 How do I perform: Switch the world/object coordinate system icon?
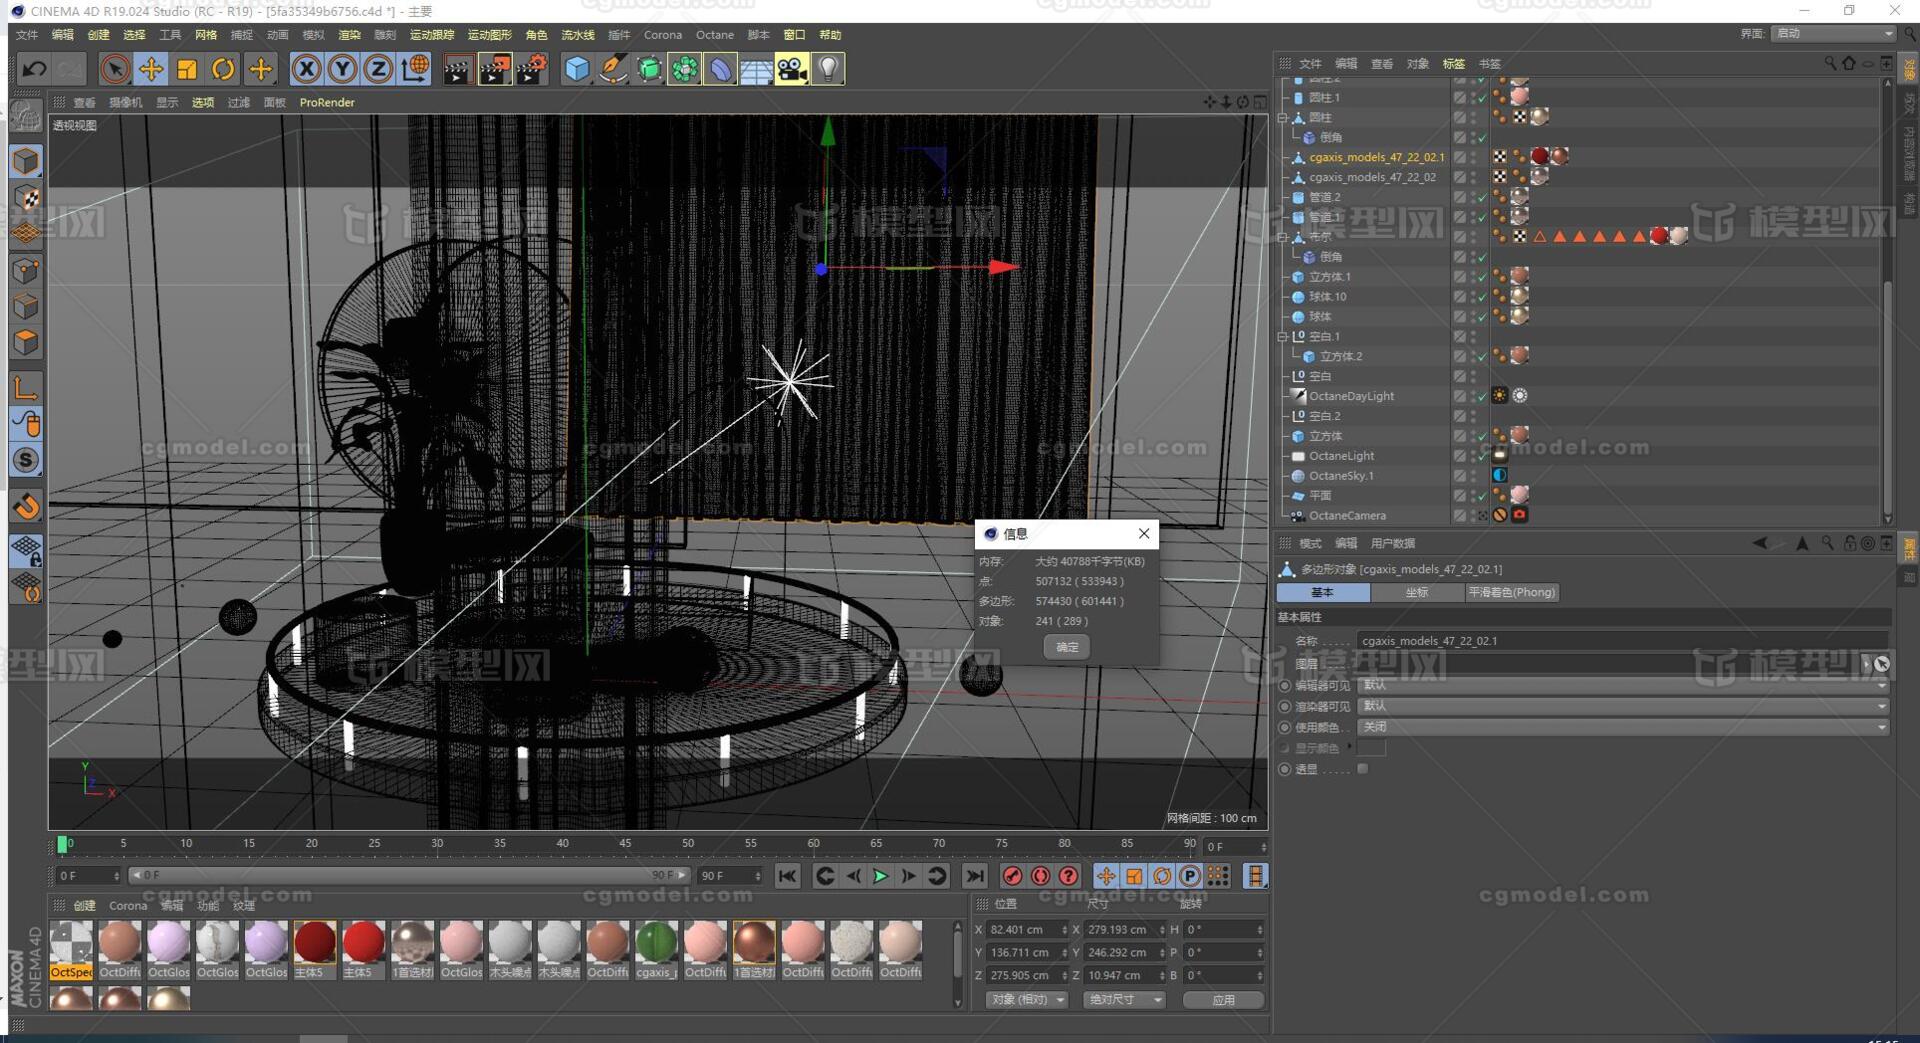coord(415,69)
